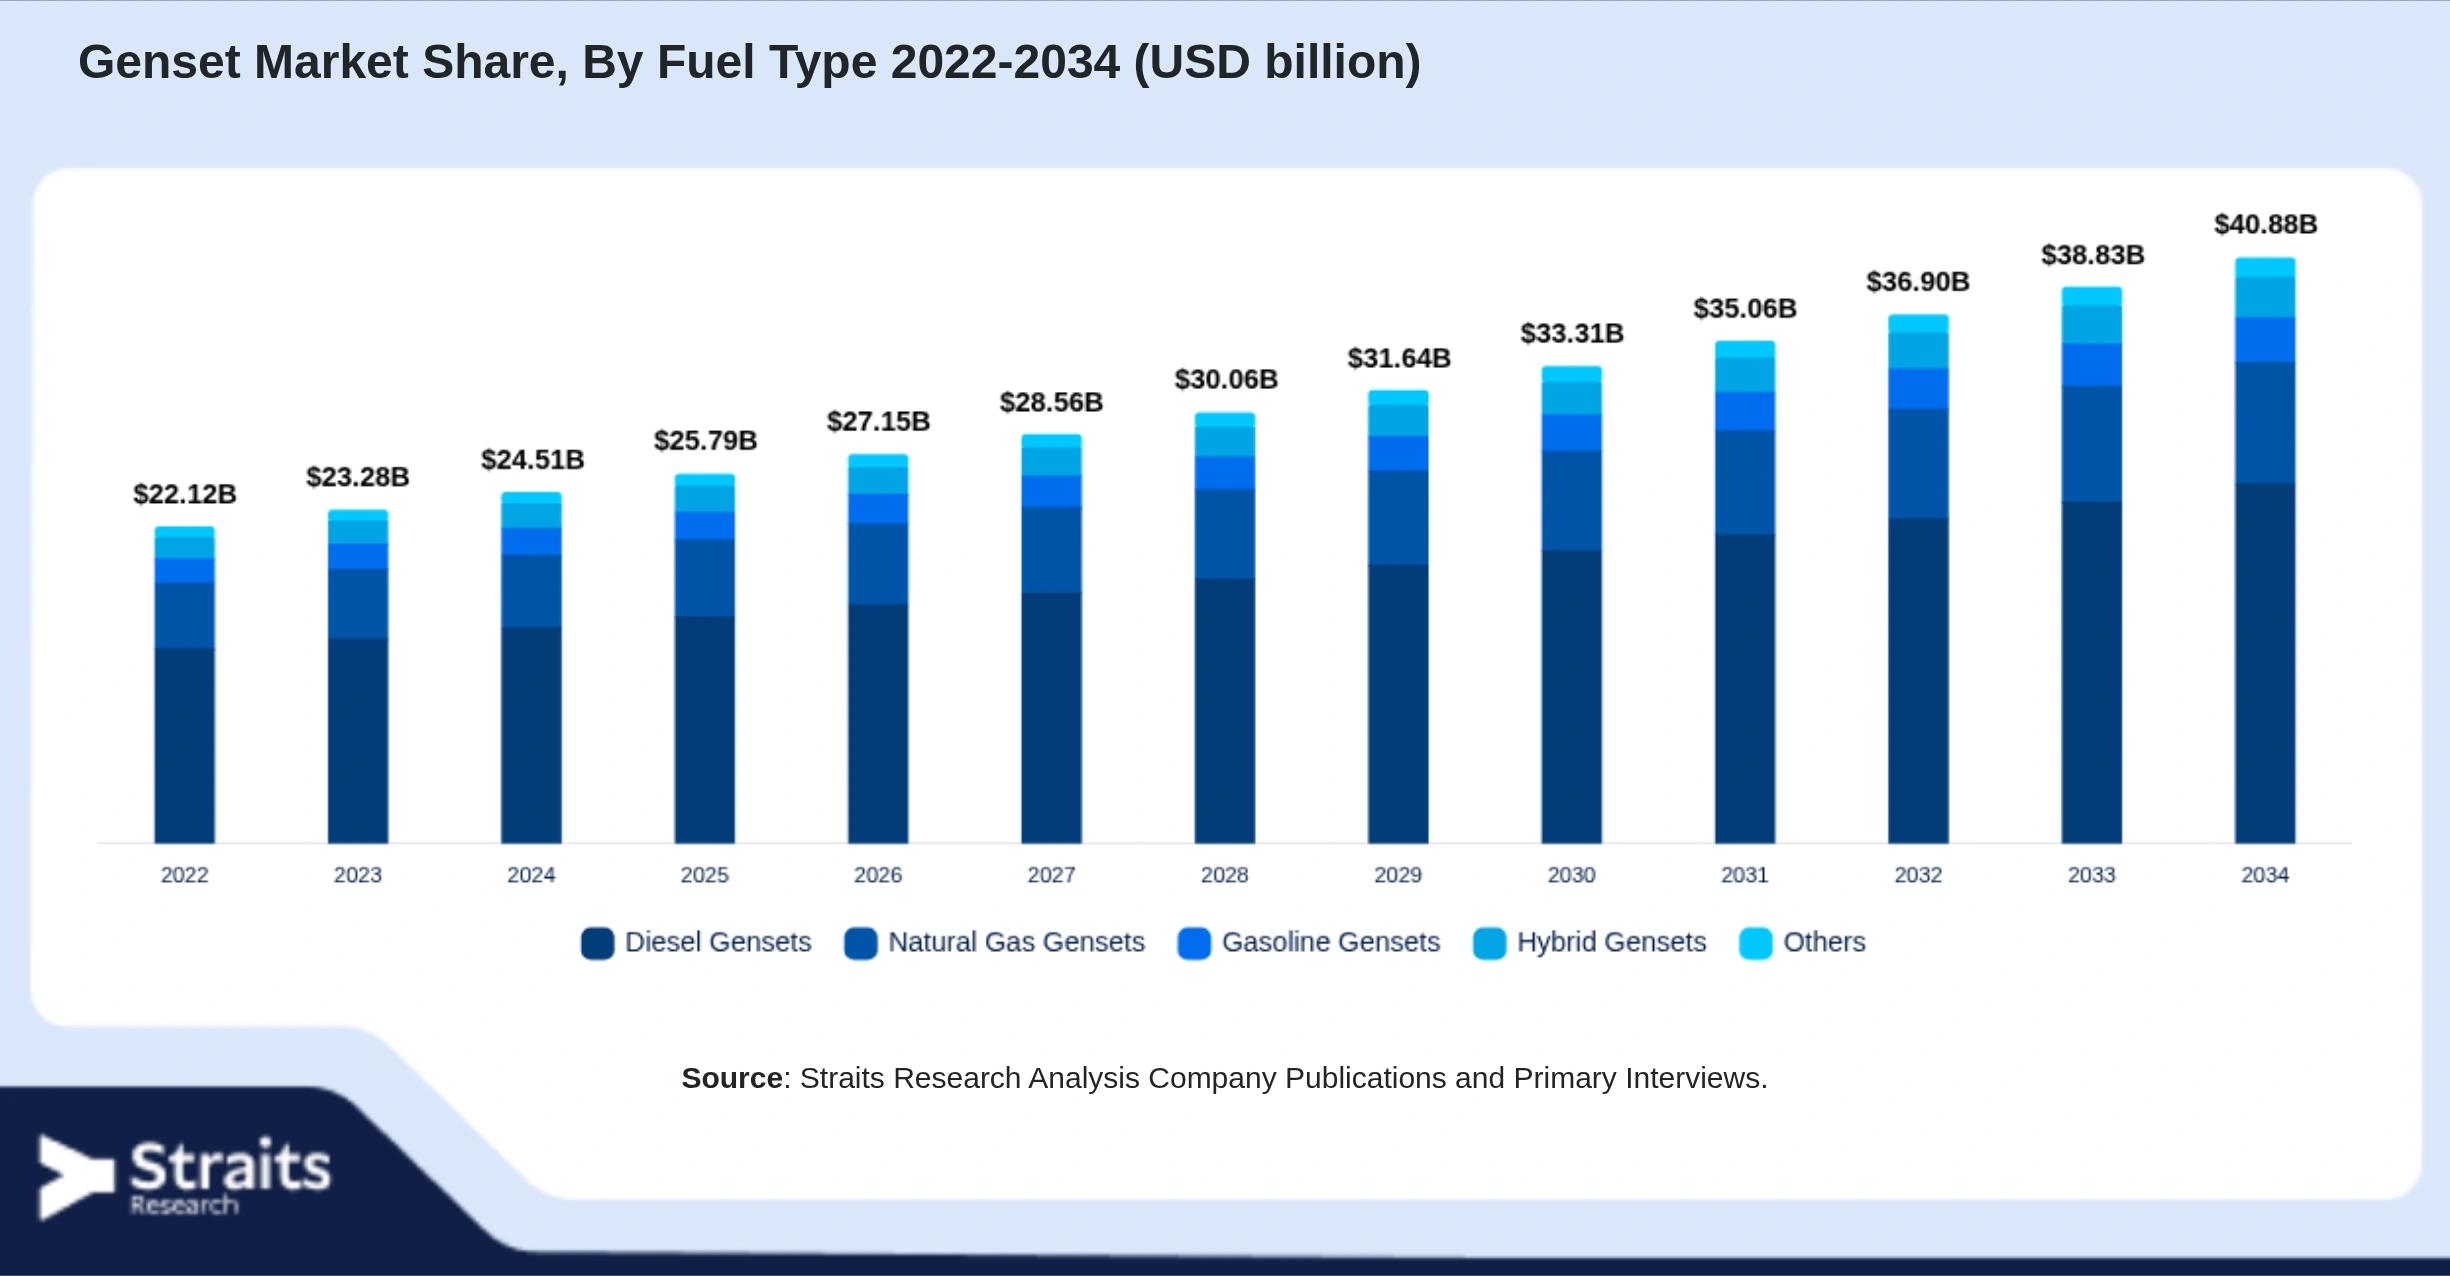Image resolution: width=2450 pixels, height=1276 pixels.
Task: Toggle the Others legend label
Action: 1824,942
